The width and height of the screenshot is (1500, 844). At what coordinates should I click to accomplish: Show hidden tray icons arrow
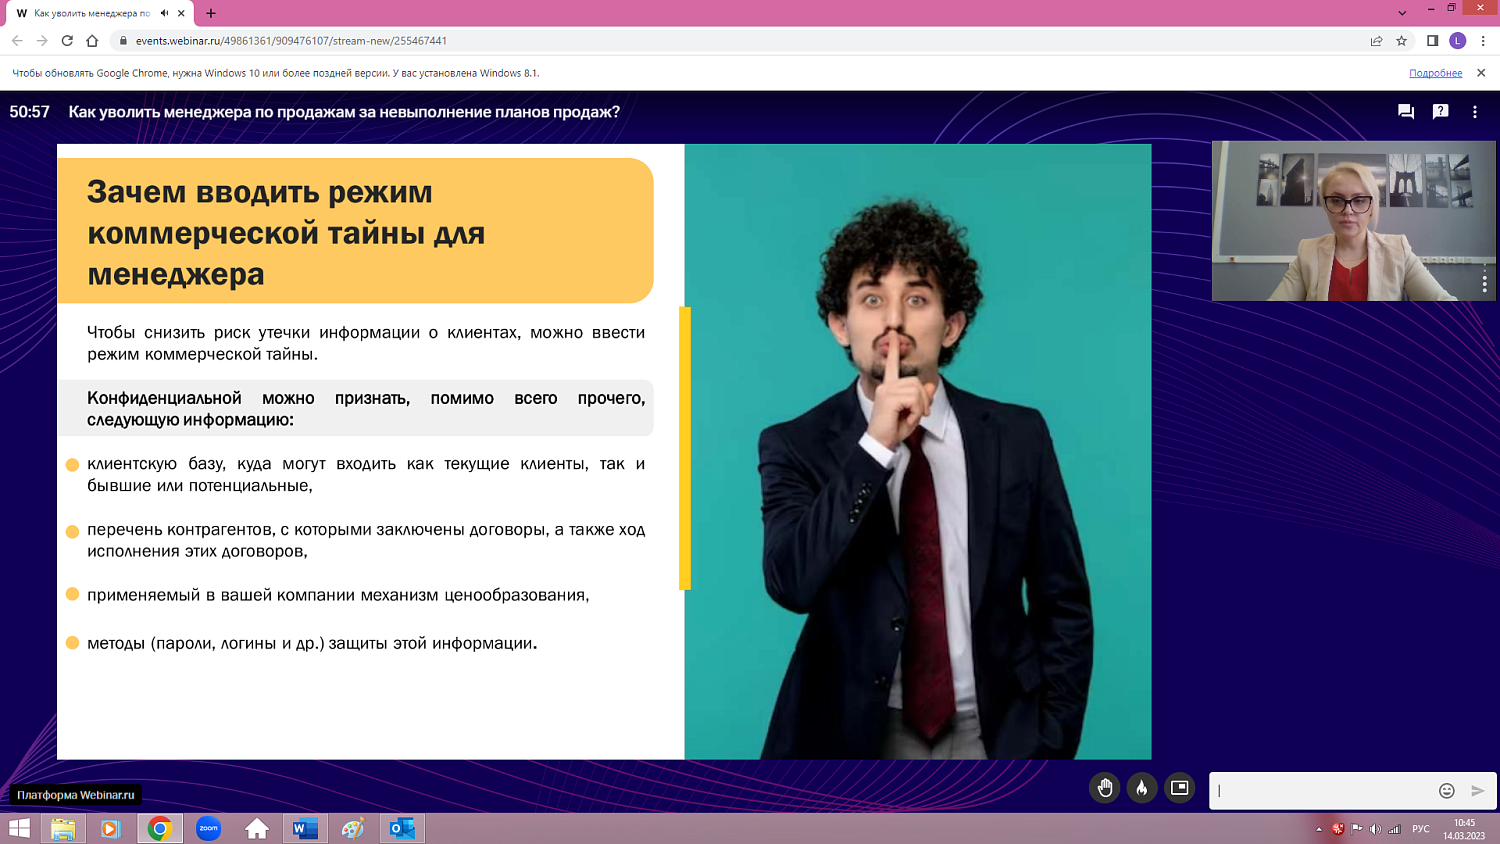pos(1319,829)
